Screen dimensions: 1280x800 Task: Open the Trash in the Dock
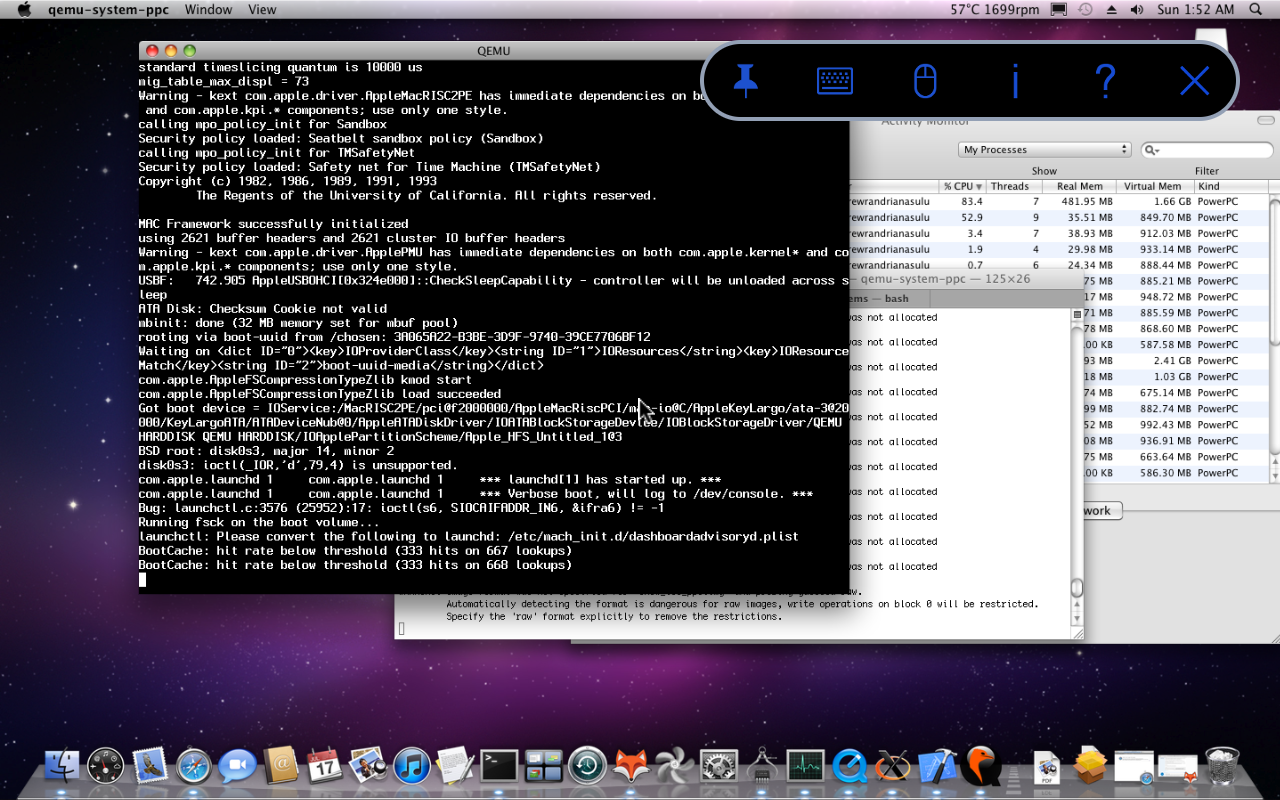click(x=1222, y=766)
